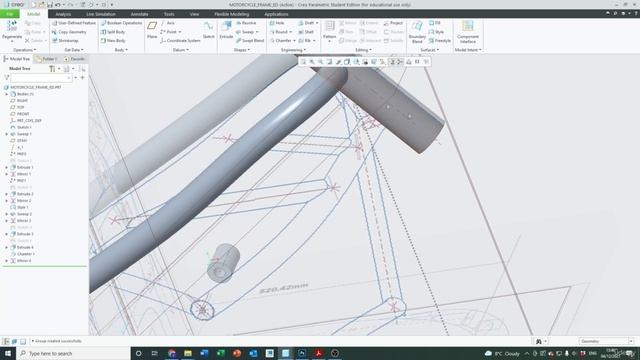Open the View ribbon tab

[x=194, y=14]
